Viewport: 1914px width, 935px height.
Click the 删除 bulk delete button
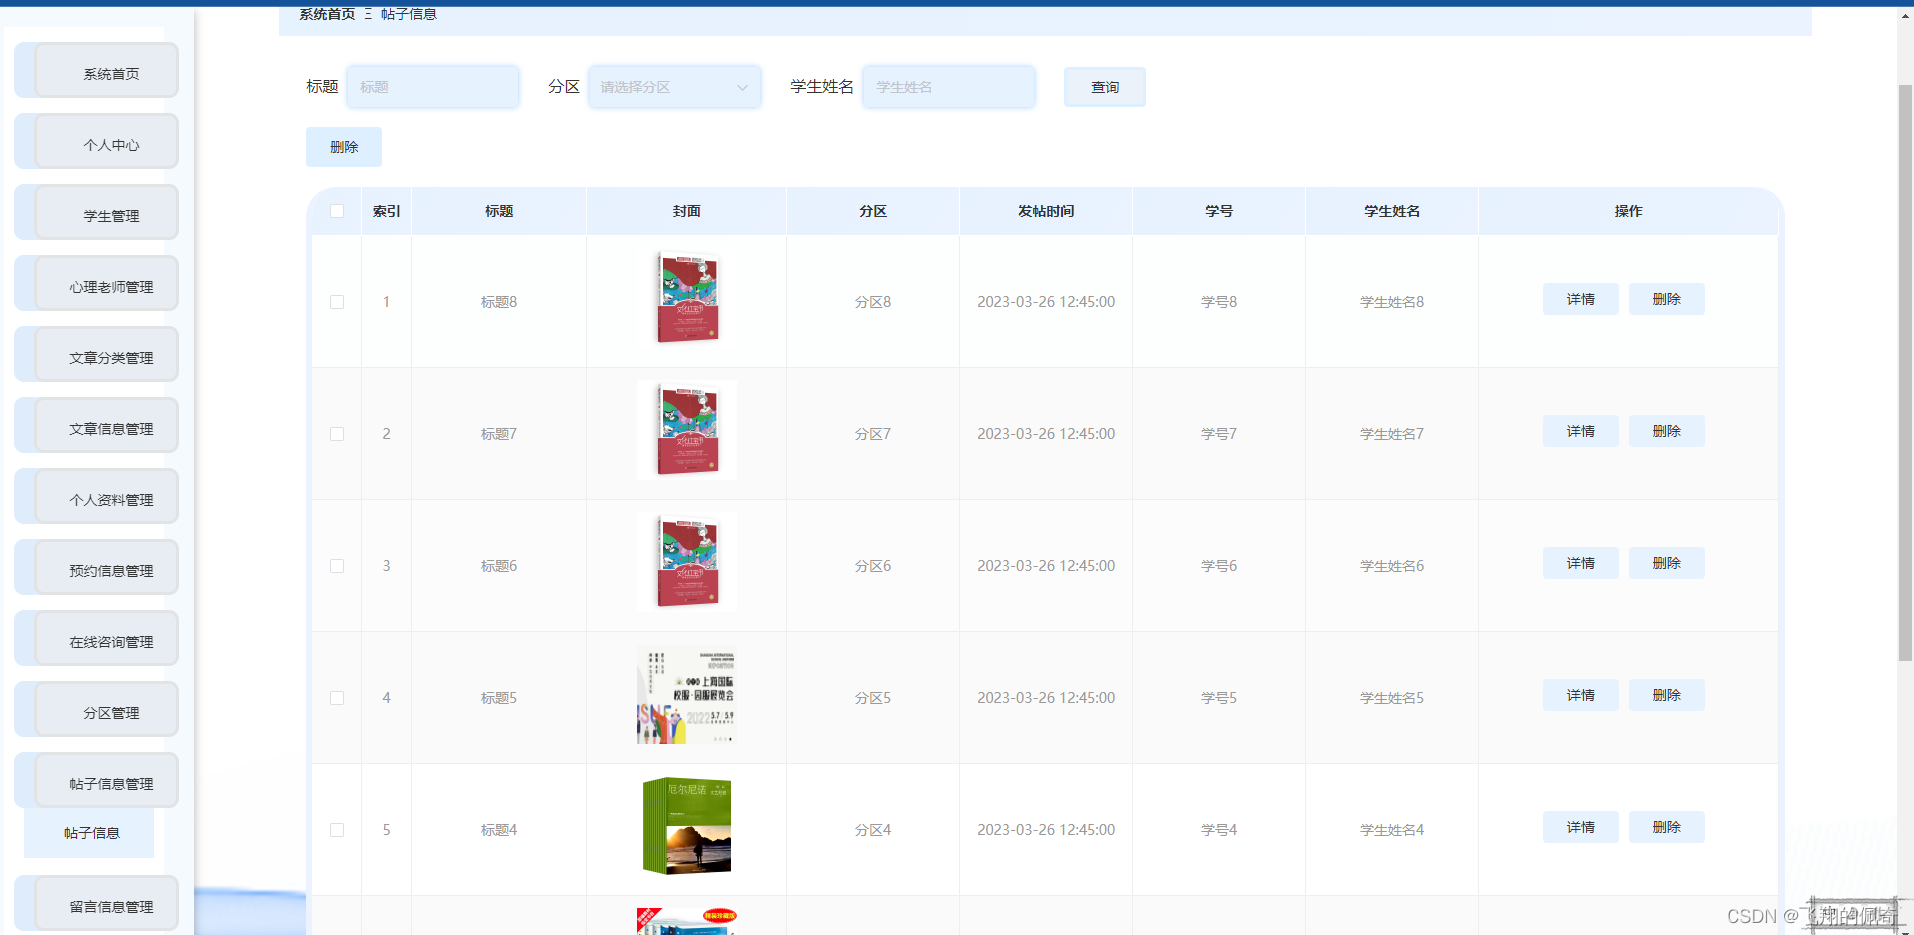(343, 146)
